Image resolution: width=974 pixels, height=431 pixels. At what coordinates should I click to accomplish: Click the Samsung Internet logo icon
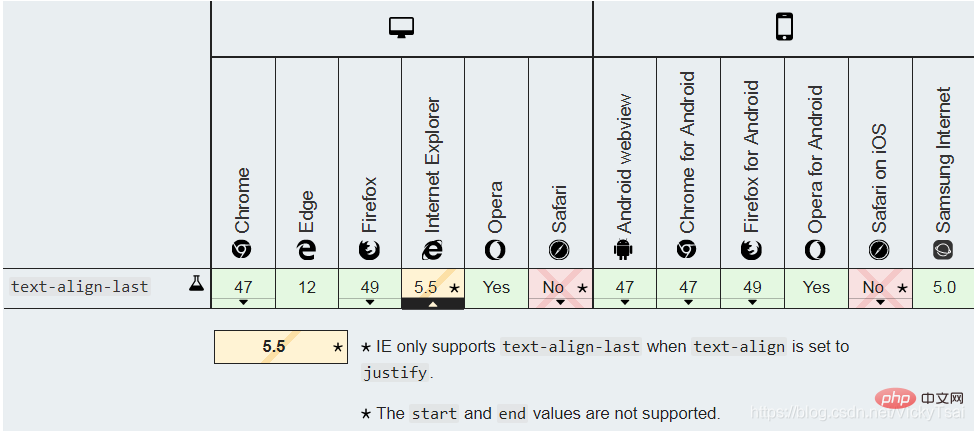(x=943, y=249)
